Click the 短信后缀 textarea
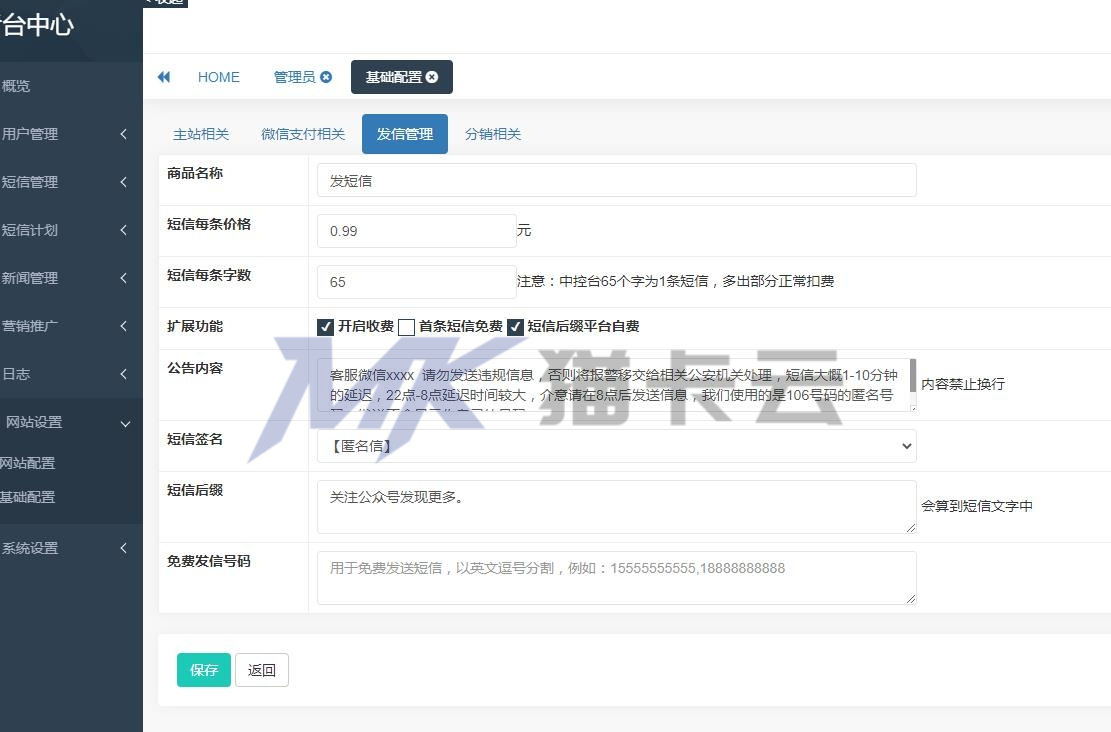The height and width of the screenshot is (732, 1111). click(616, 507)
